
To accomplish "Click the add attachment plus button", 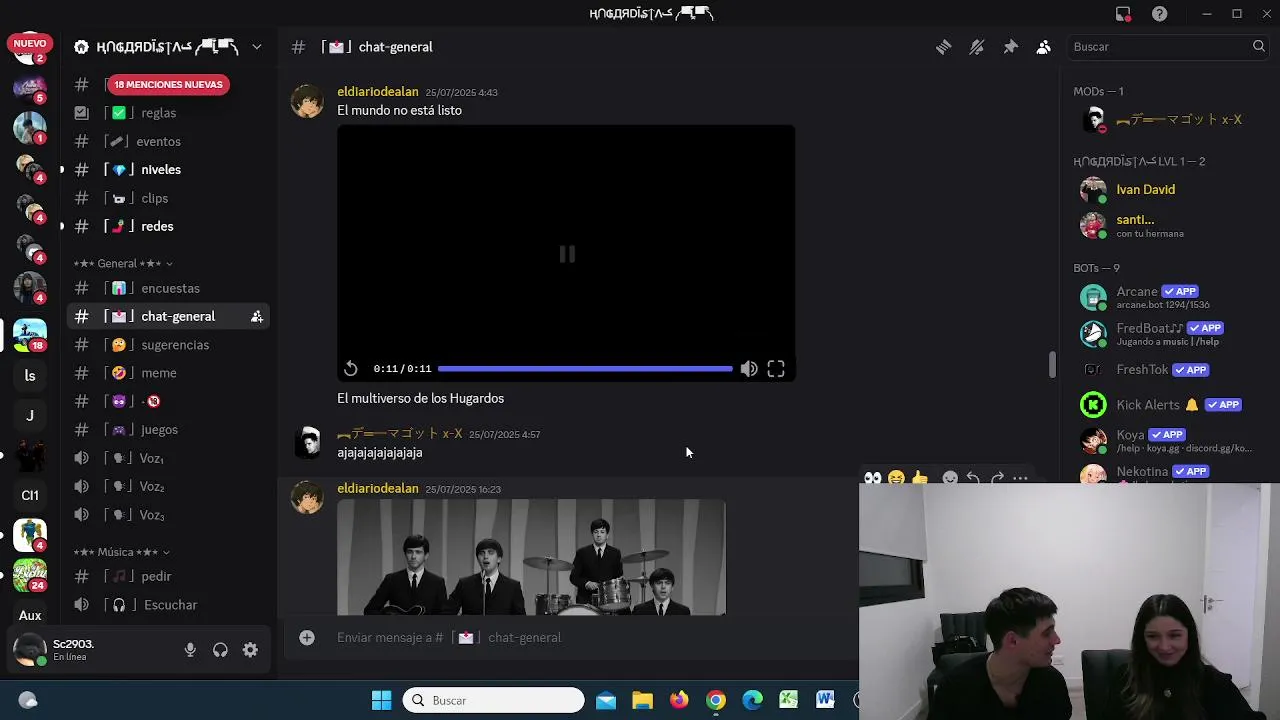I will pos(307,637).
